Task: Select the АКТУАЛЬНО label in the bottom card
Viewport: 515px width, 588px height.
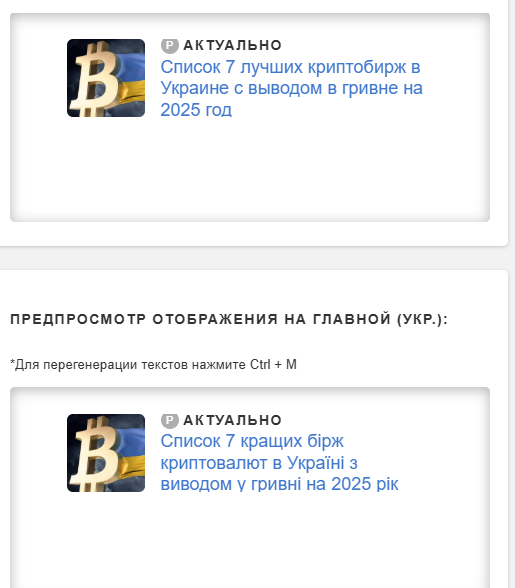Action: click(x=232, y=420)
